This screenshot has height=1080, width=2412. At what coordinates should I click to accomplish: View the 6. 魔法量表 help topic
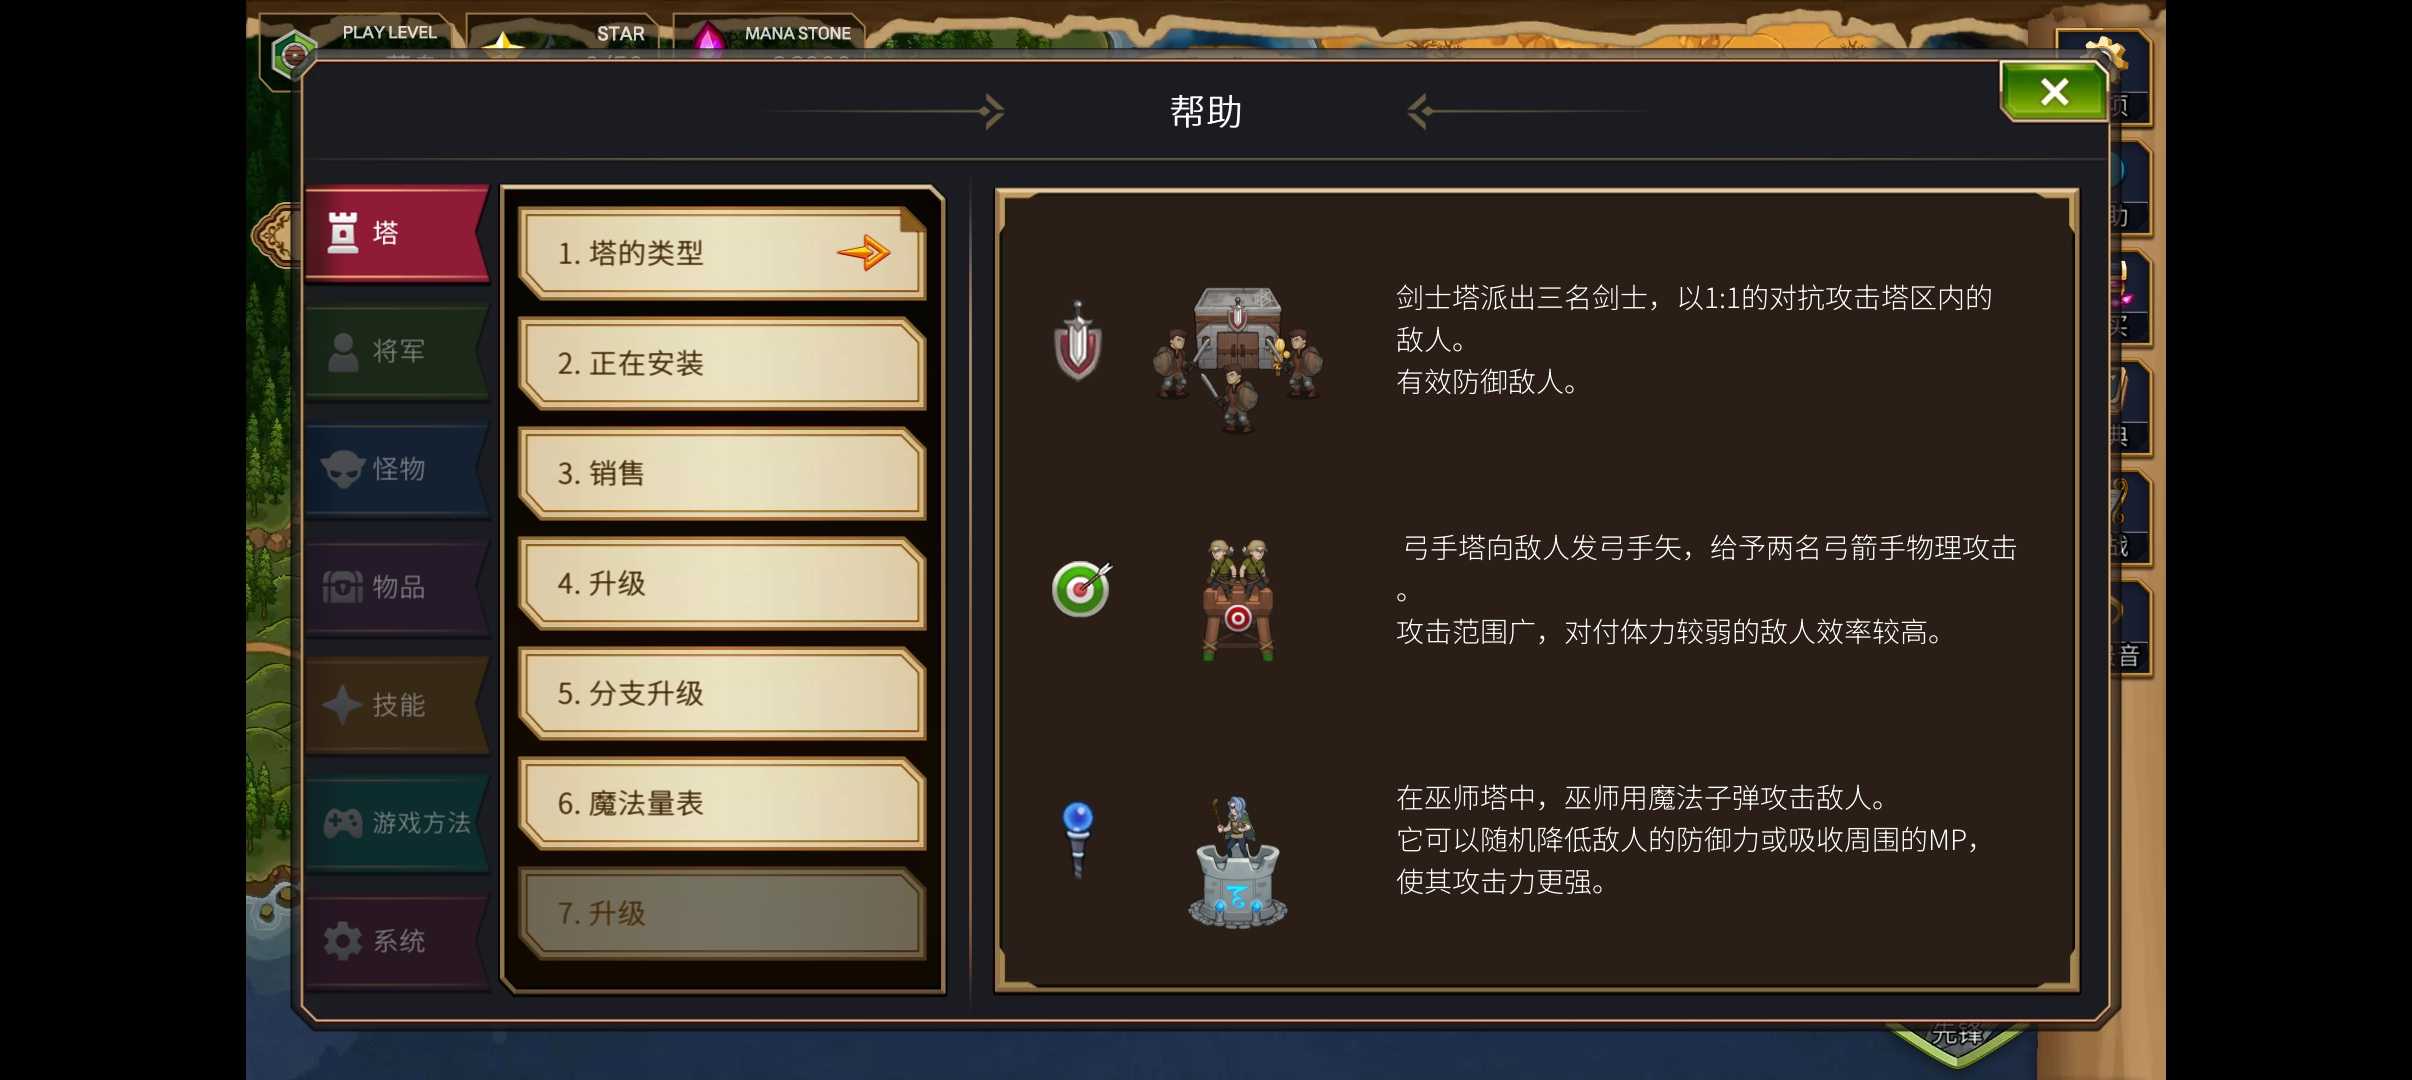click(x=722, y=804)
